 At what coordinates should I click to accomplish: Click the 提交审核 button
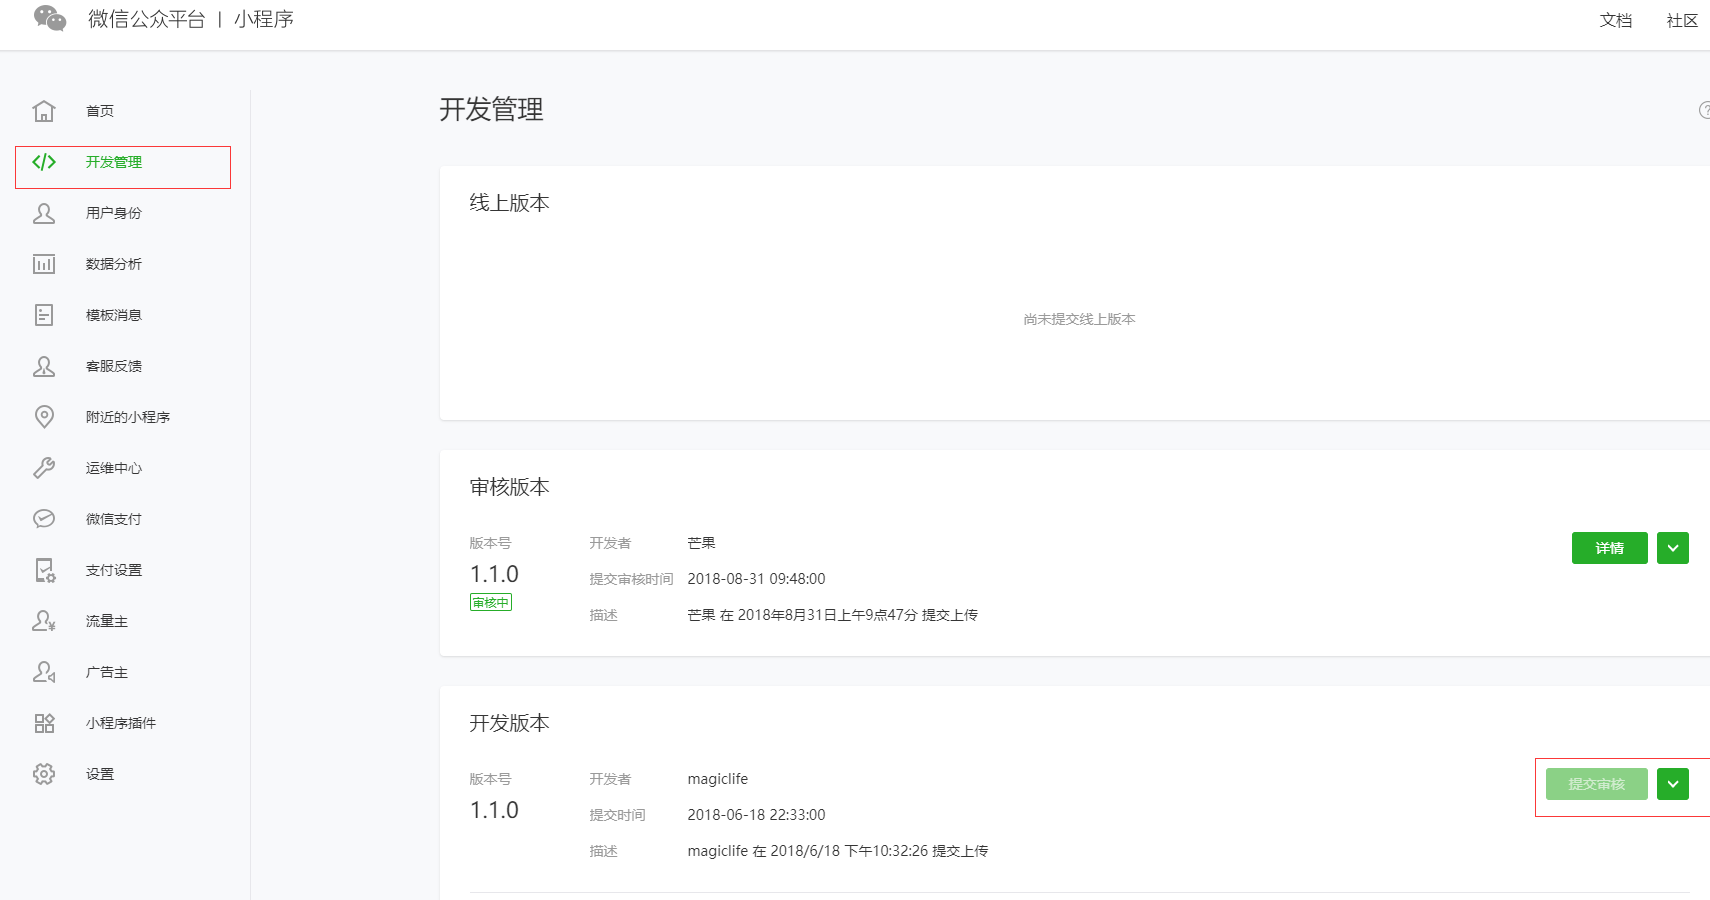[1596, 784]
